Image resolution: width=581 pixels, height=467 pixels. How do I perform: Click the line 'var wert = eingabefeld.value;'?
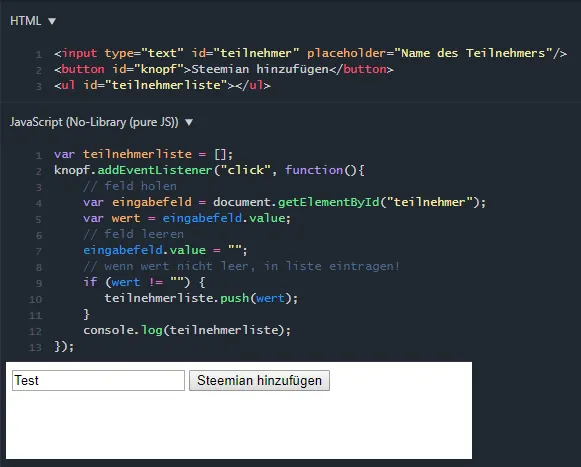pos(187,218)
